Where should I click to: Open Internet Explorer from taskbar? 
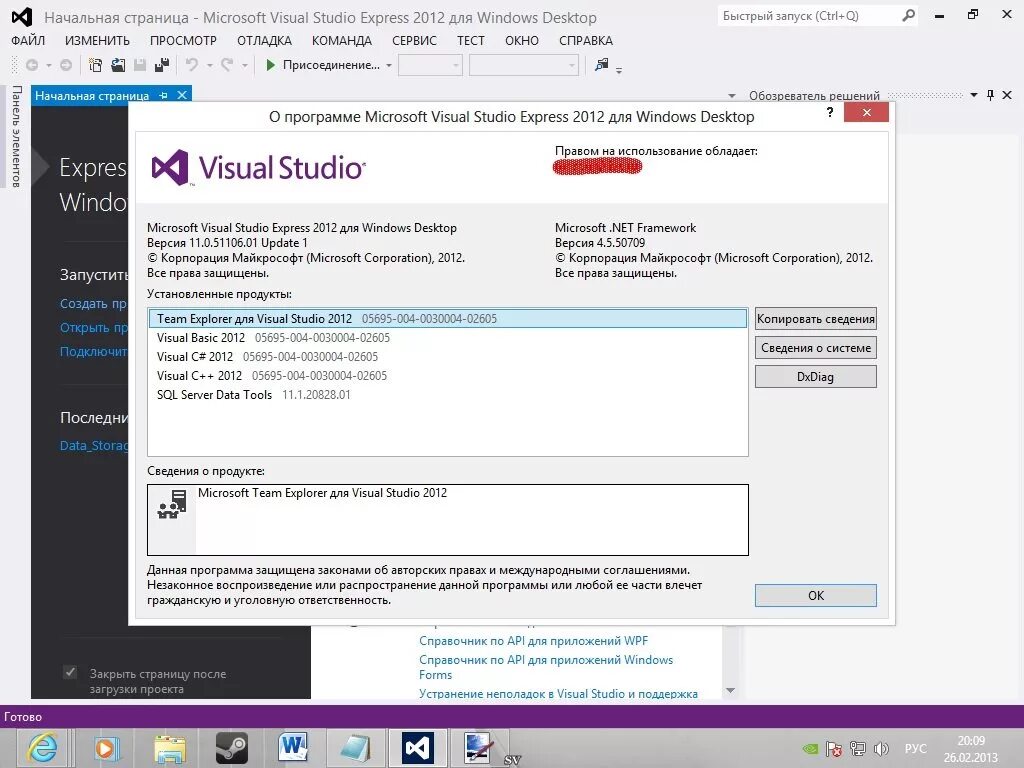pos(42,748)
